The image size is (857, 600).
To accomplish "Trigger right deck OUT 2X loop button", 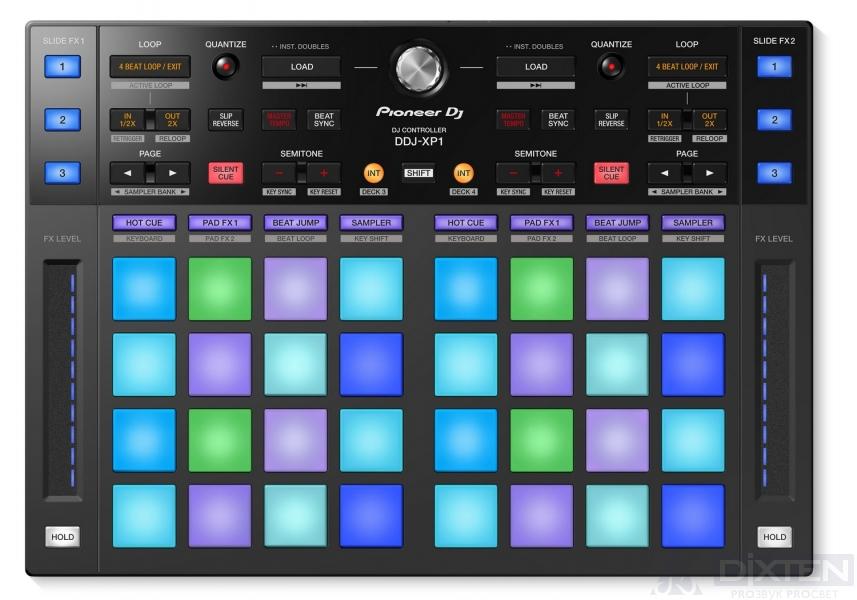I will (x=709, y=120).
